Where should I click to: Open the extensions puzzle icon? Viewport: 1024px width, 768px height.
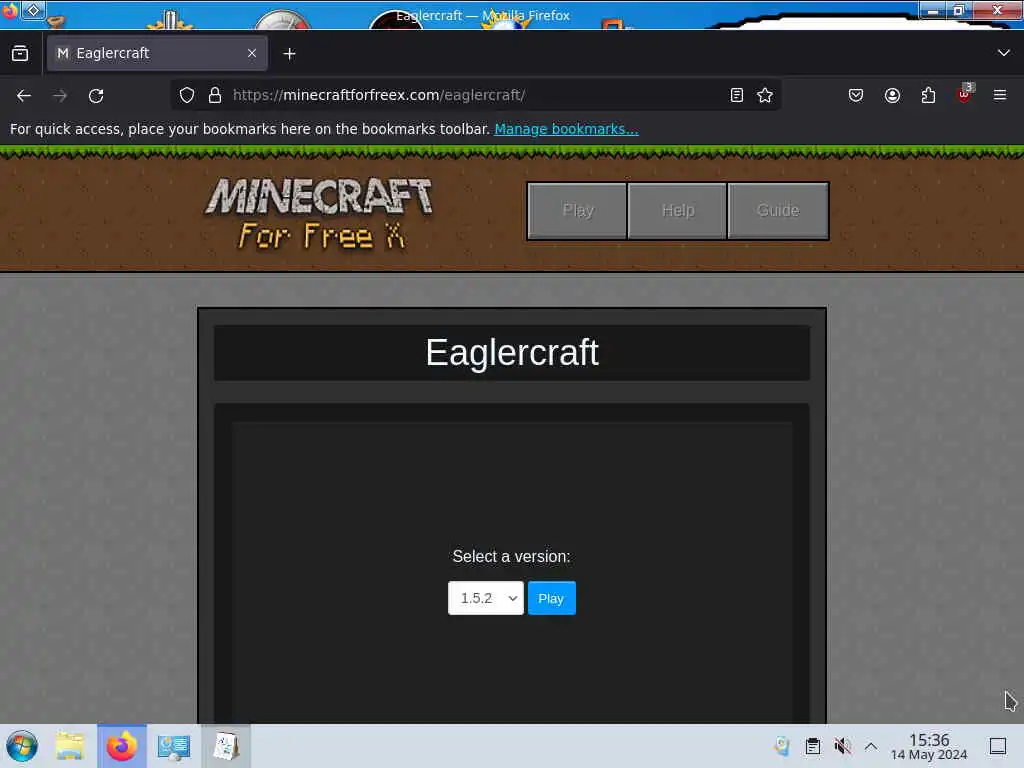[928, 95]
